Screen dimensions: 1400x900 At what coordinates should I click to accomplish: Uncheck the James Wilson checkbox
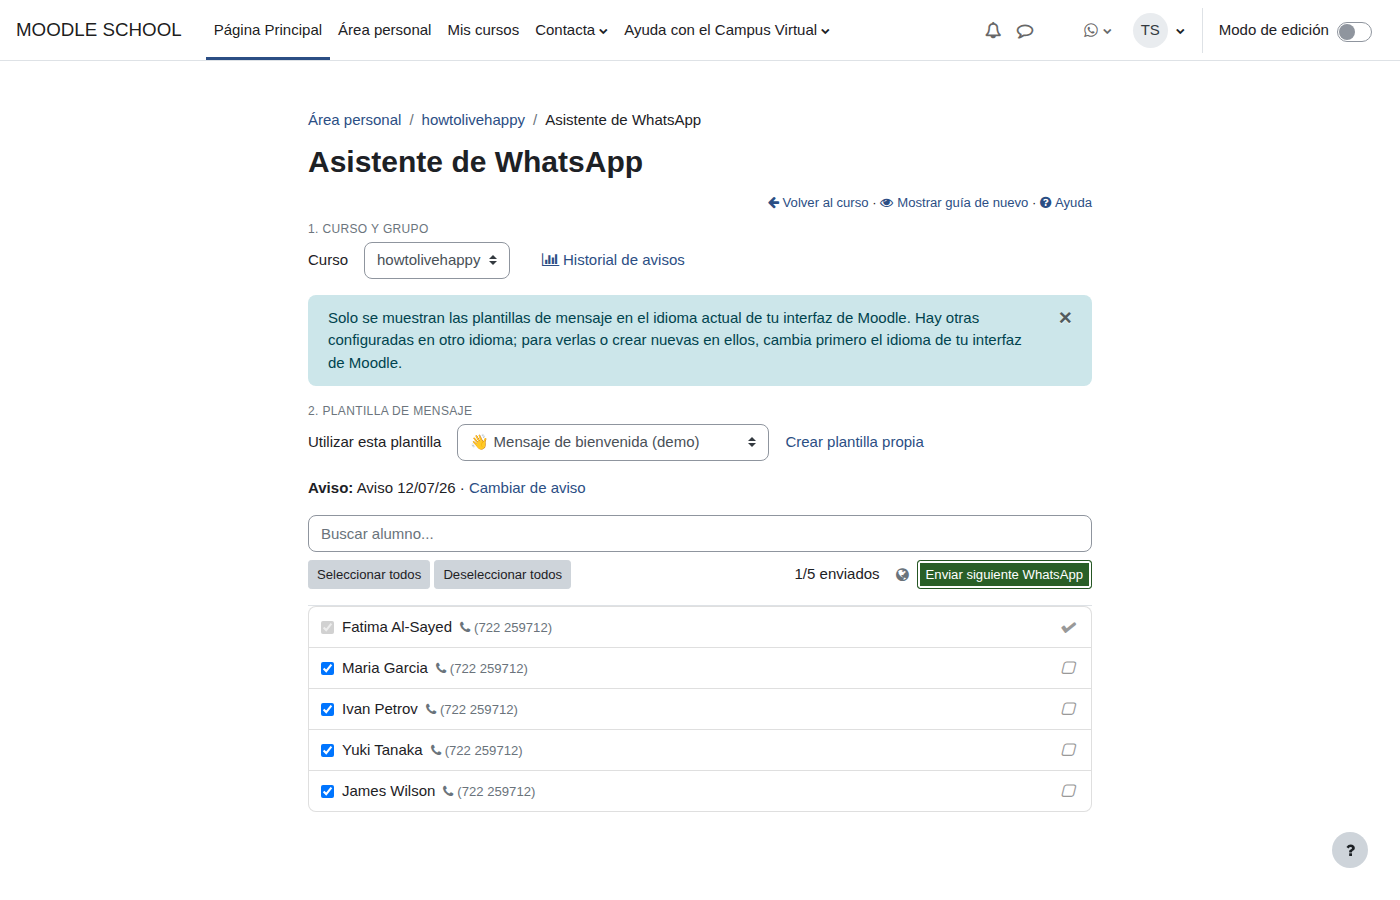pyautogui.click(x=327, y=791)
